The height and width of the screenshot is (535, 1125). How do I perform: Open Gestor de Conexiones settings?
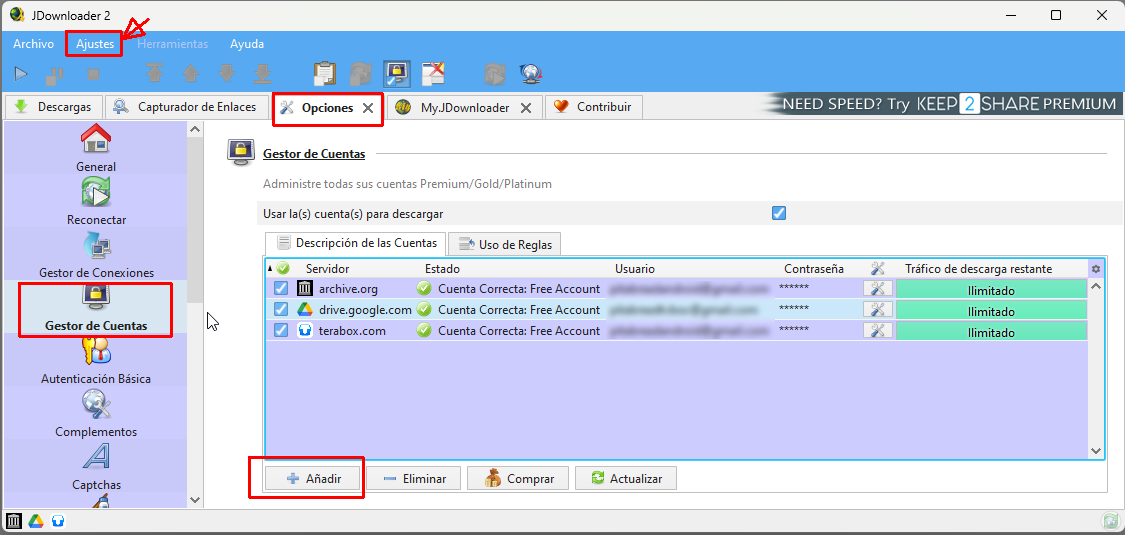pyautogui.click(x=96, y=254)
